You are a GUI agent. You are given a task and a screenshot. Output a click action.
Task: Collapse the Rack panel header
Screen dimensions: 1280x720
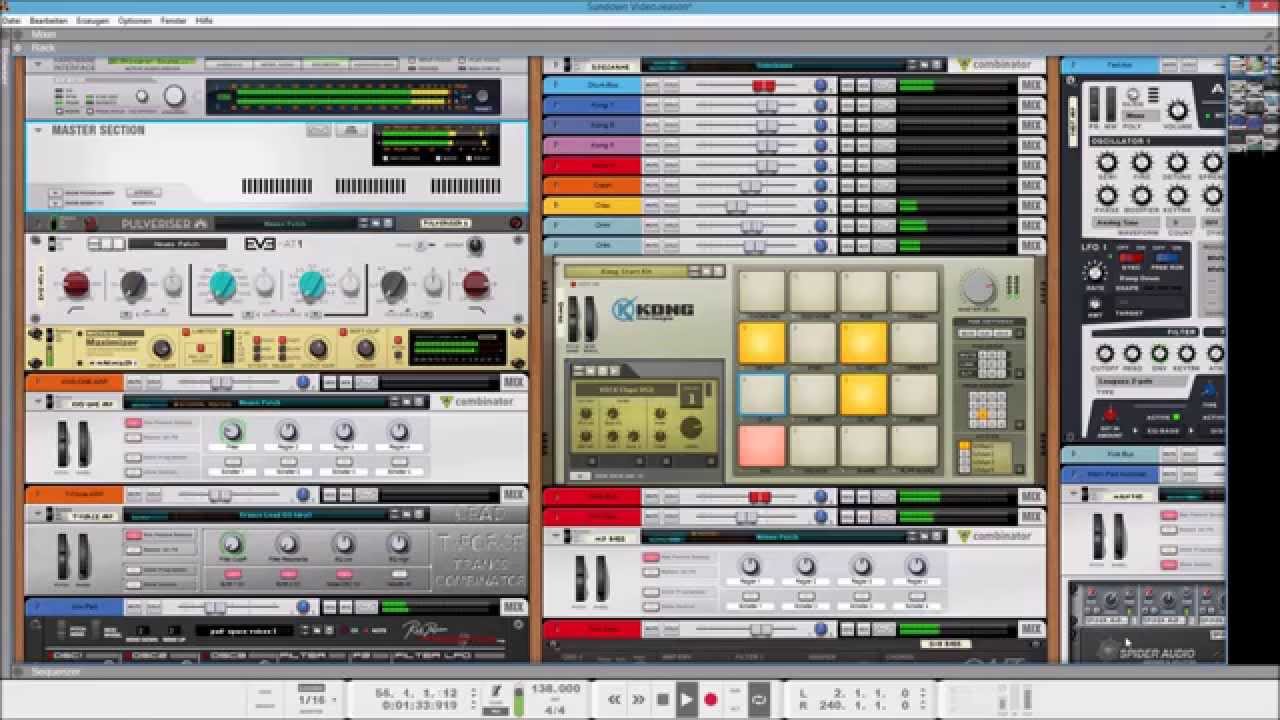point(20,47)
